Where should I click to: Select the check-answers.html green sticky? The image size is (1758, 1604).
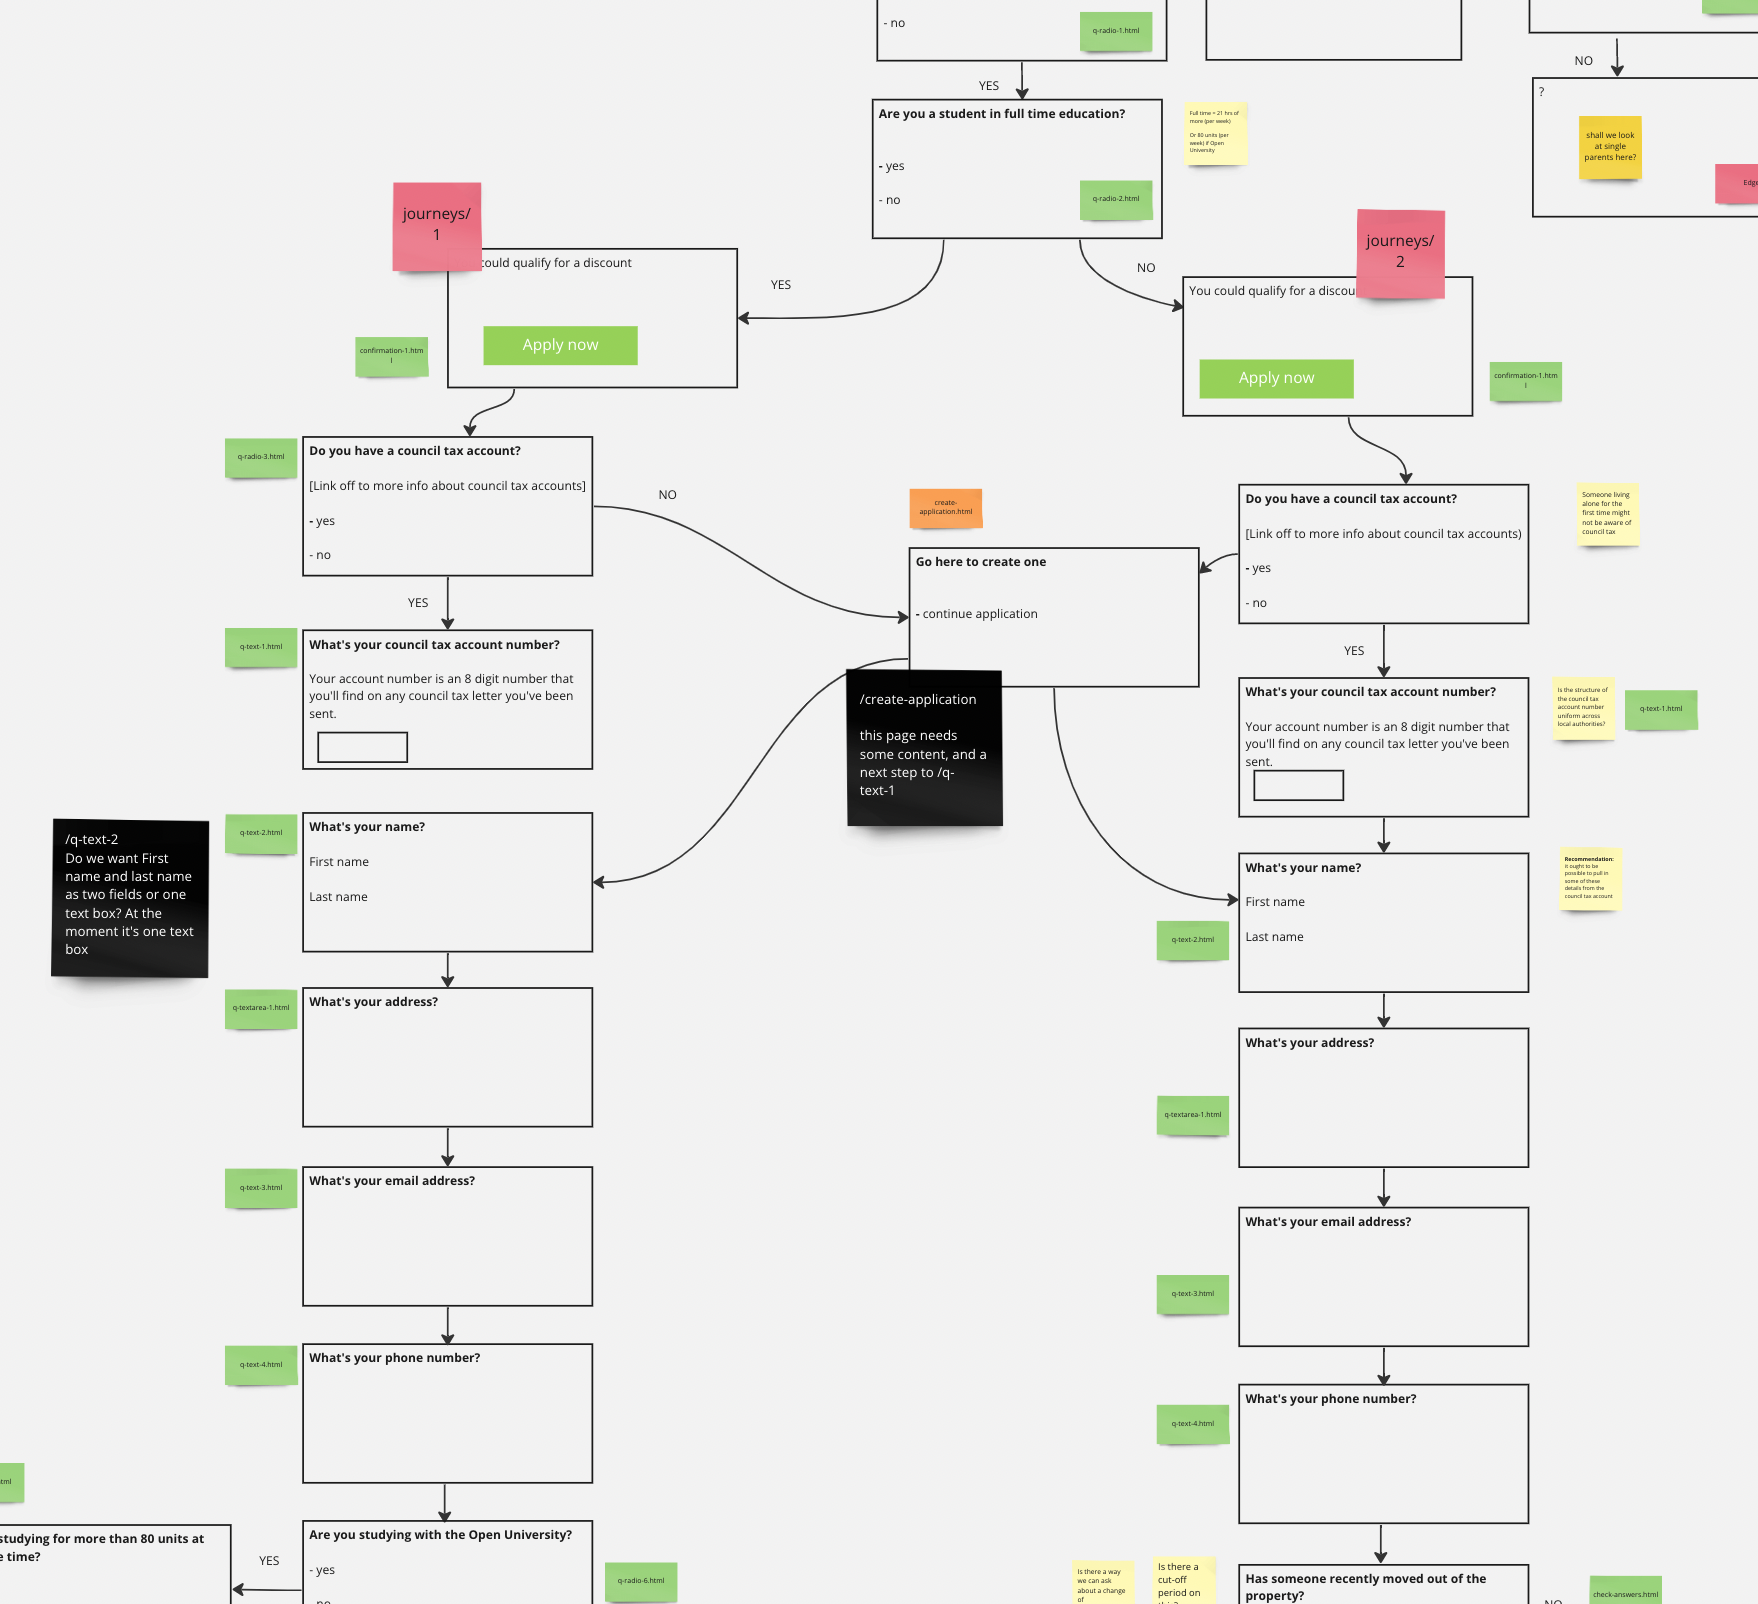tap(1626, 1590)
